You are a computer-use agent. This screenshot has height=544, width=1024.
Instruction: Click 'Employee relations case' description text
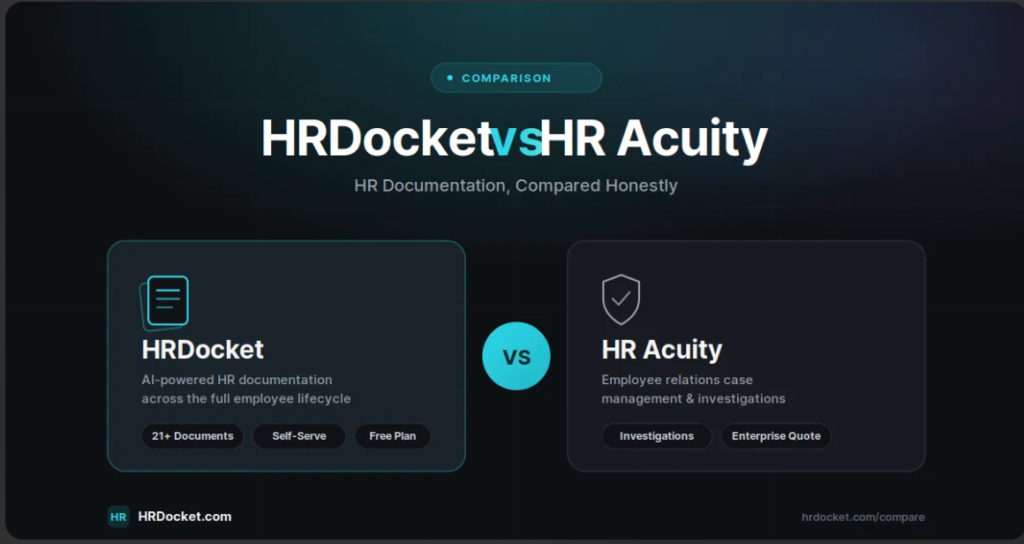677,379
